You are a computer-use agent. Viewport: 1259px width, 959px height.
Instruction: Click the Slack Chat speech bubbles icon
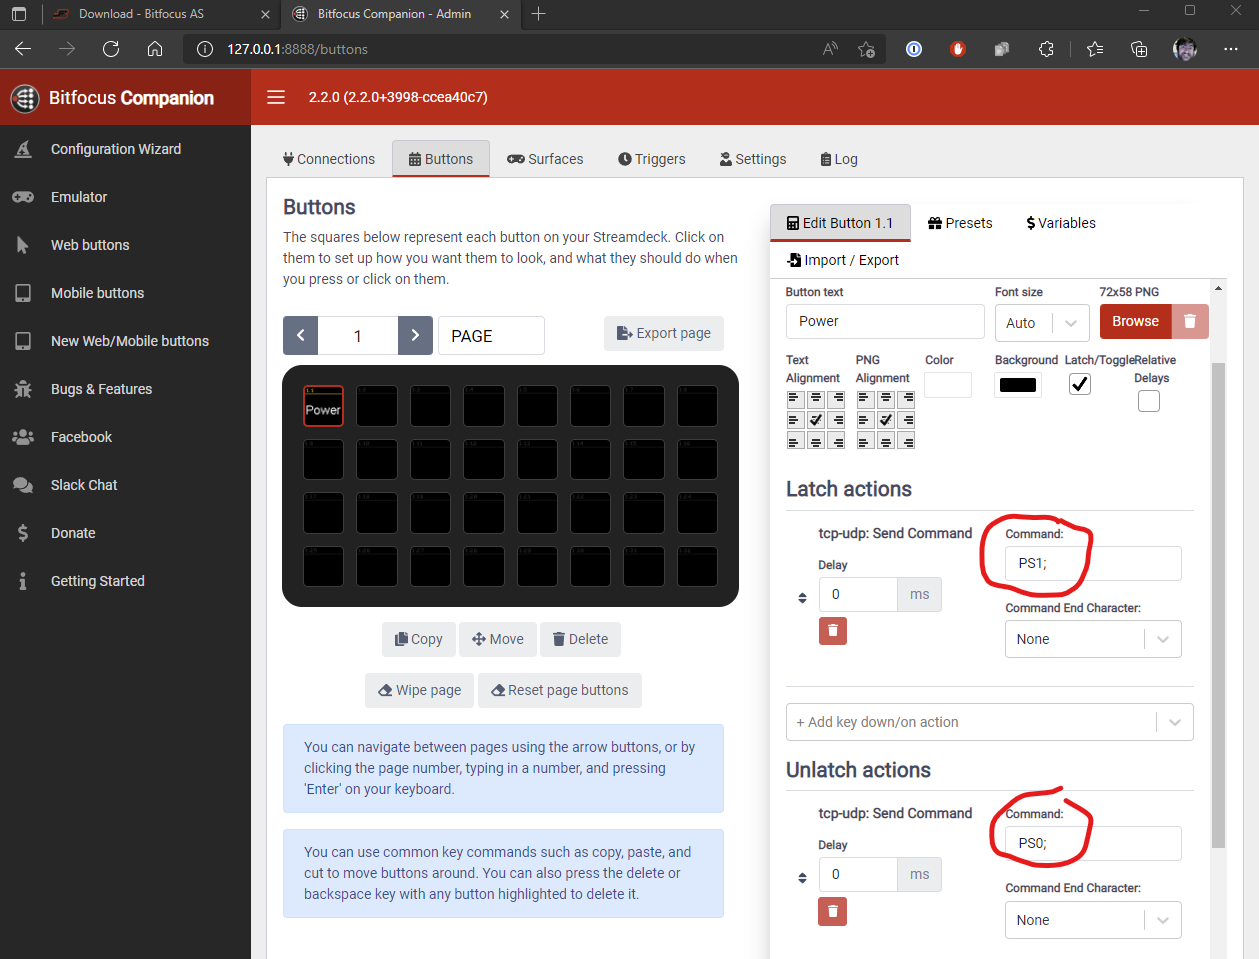(x=23, y=485)
